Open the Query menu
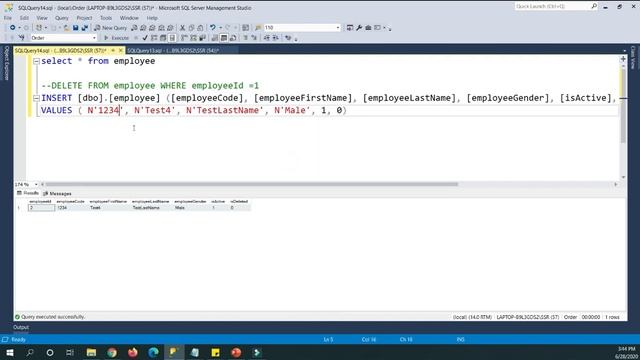Image resolution: width=640 pixels, height=360 pixels. [62, 18]
